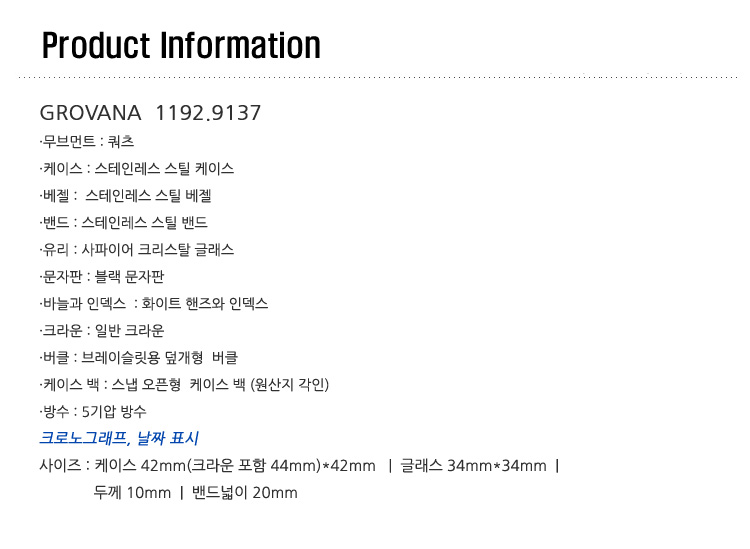Click the 케이스 백 스냅 오픈형 line

tap(184, 384)
